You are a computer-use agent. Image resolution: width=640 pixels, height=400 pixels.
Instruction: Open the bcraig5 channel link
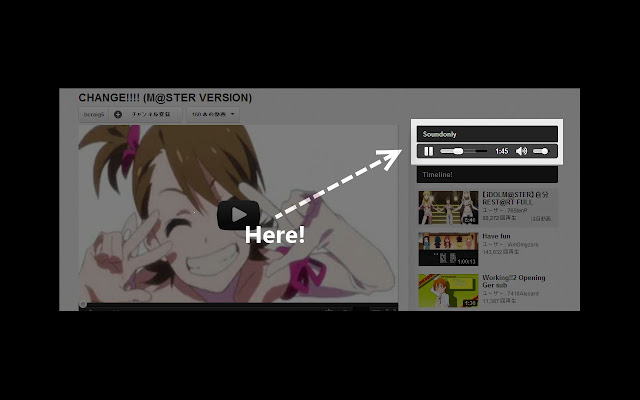(94, 115)
